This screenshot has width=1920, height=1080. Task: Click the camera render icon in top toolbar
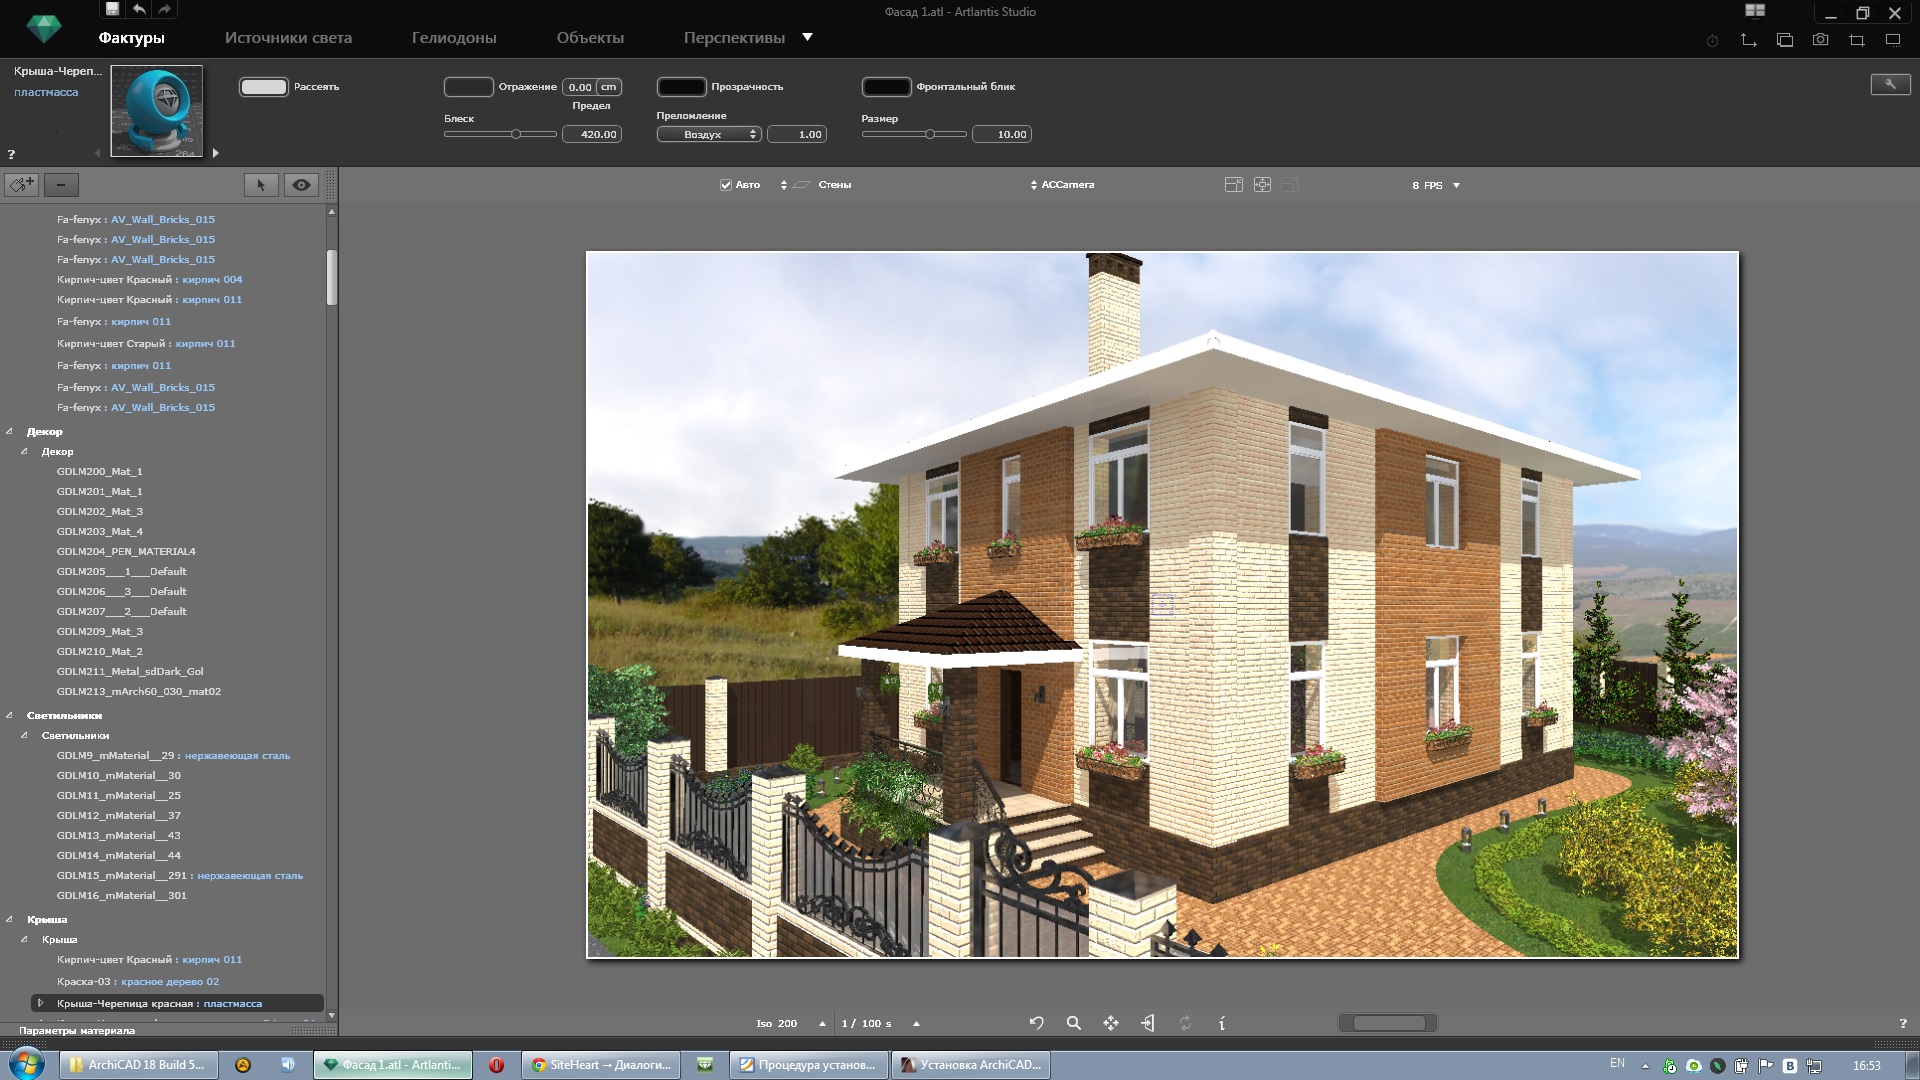(1820, 40)
